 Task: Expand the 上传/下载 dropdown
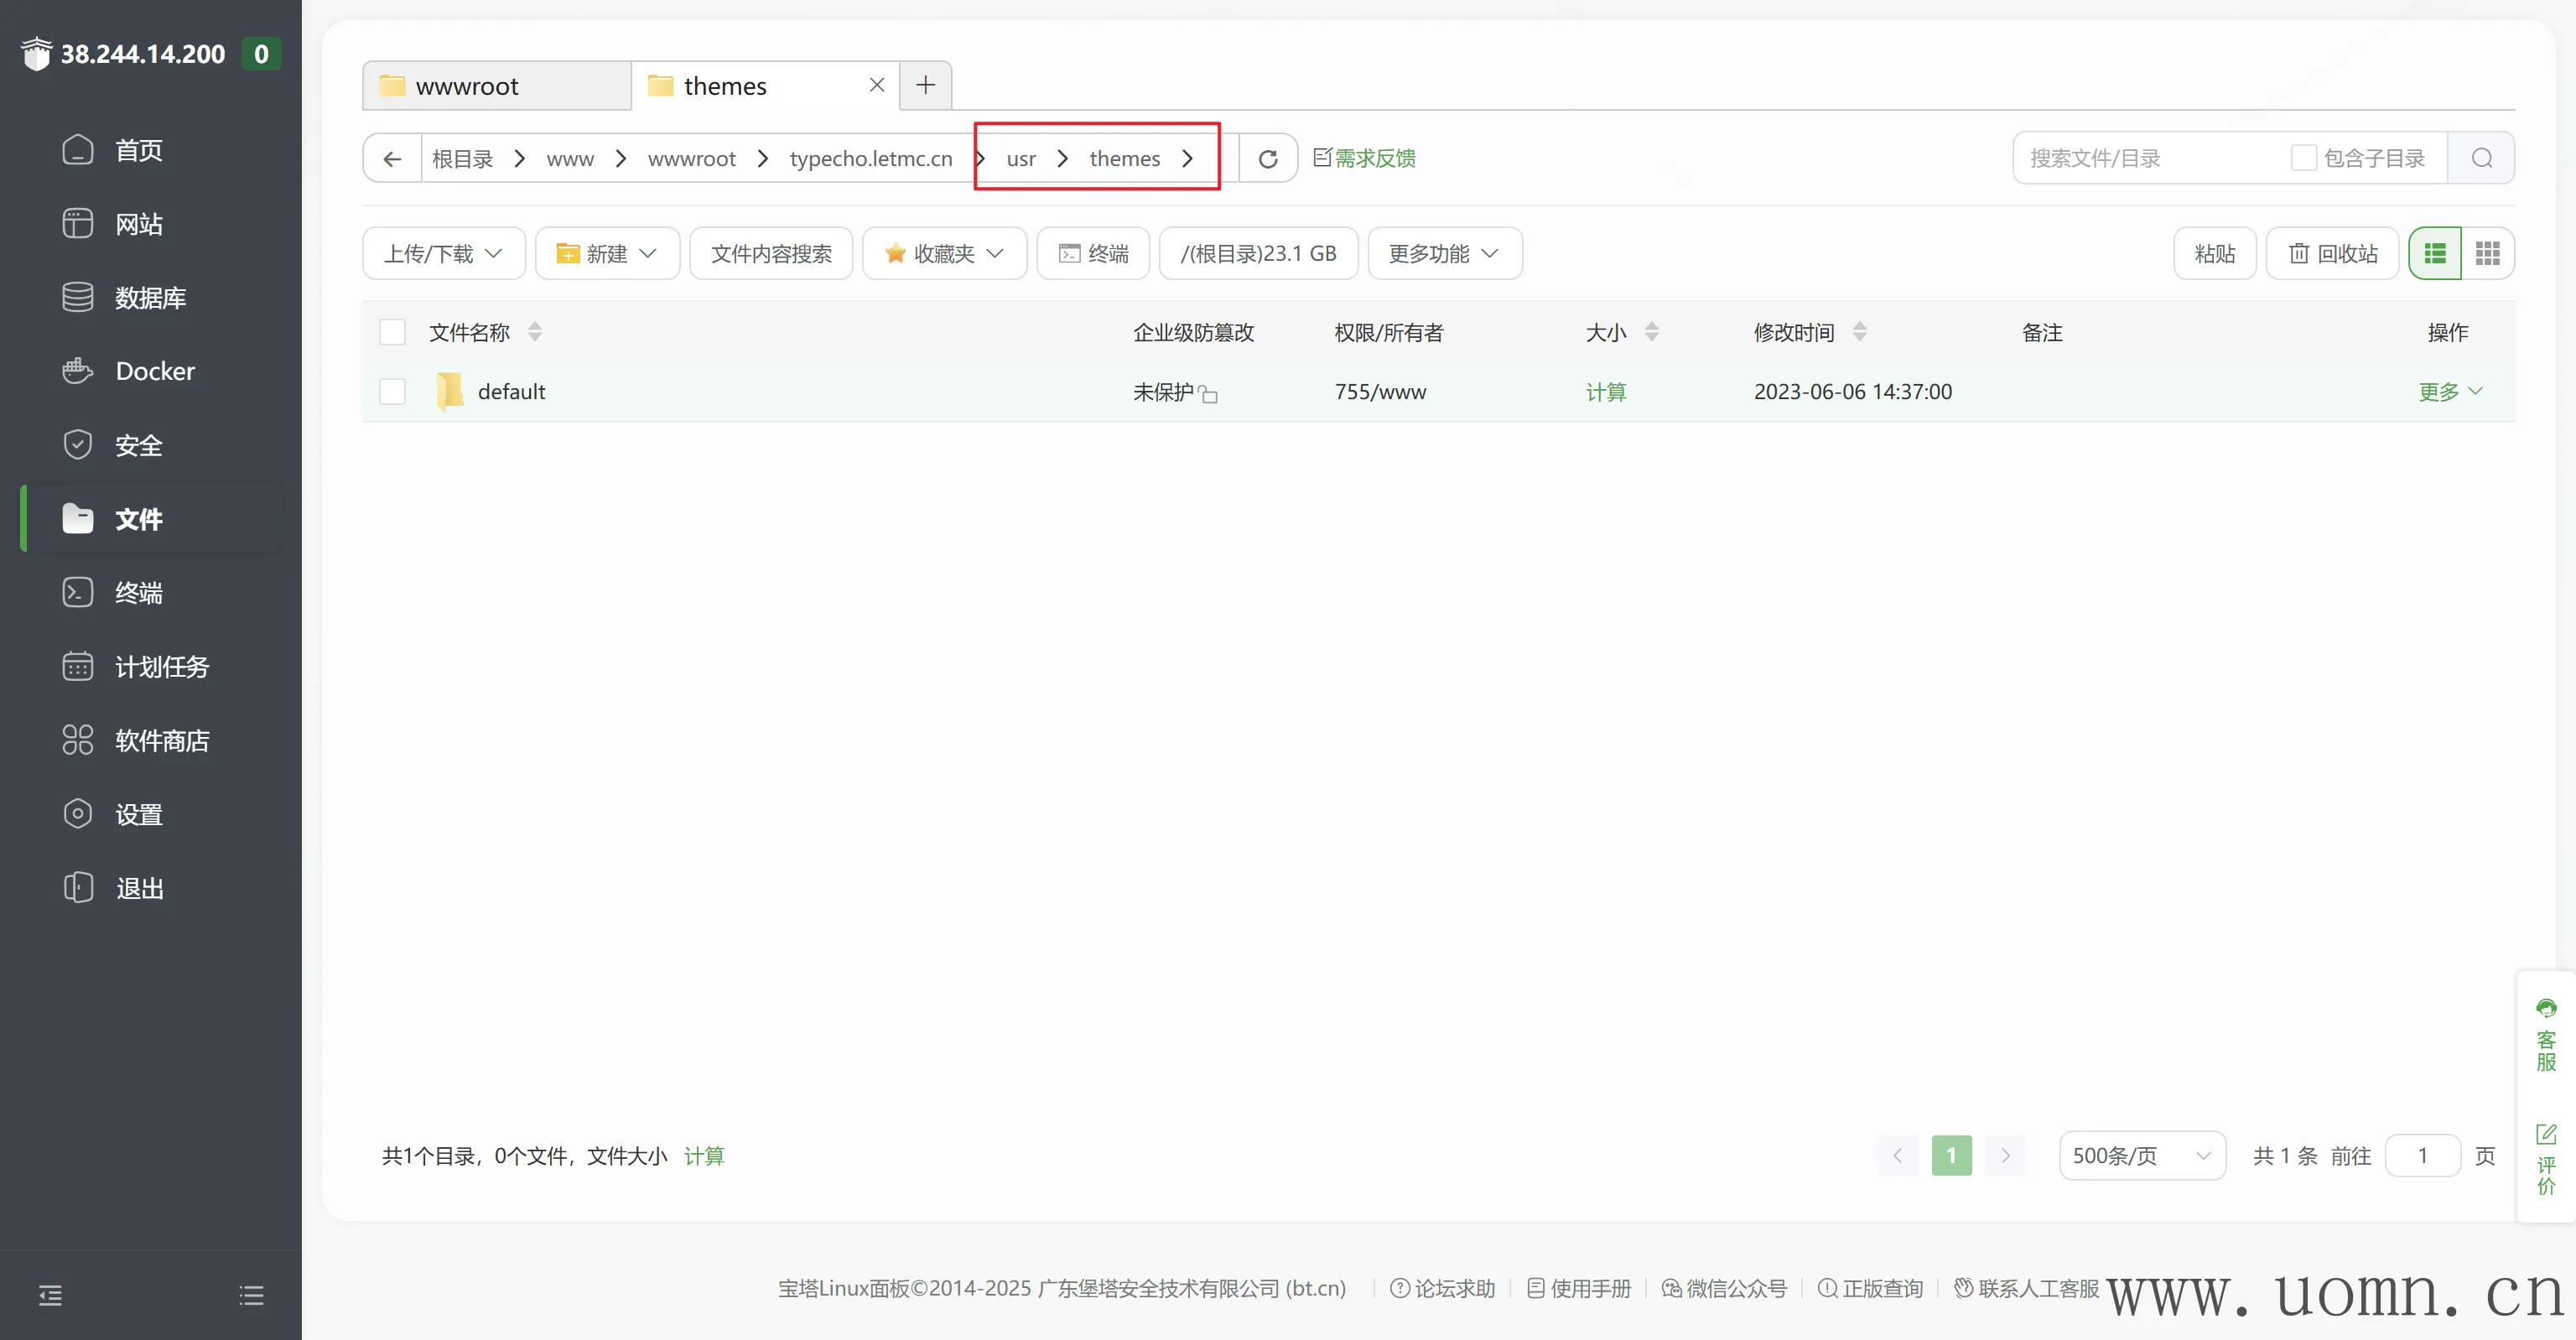(443, 253)
